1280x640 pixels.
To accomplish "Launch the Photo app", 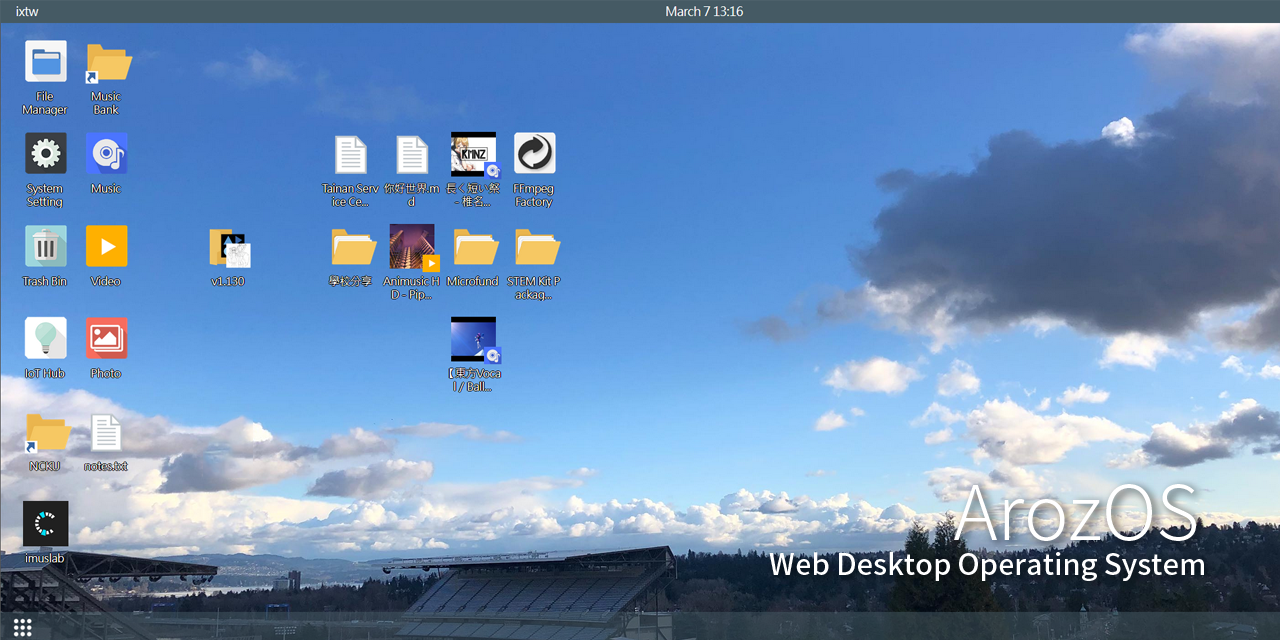I will (106, 339).
